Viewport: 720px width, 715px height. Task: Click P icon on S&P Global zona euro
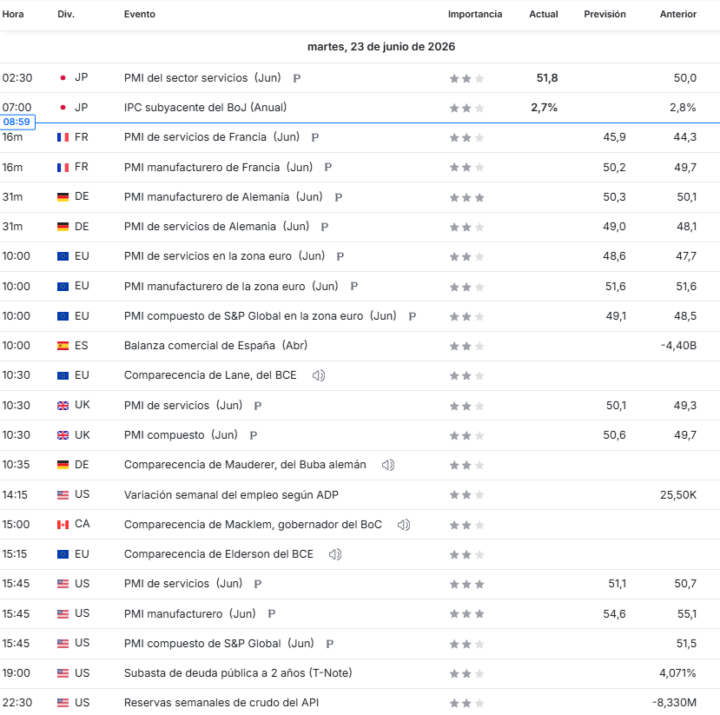point(412,316)
